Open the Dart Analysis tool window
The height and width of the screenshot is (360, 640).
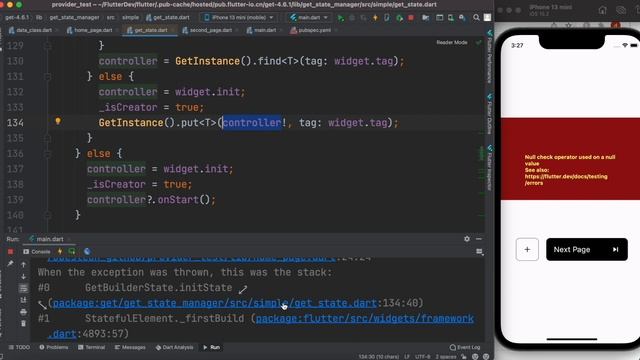point(174,347)
